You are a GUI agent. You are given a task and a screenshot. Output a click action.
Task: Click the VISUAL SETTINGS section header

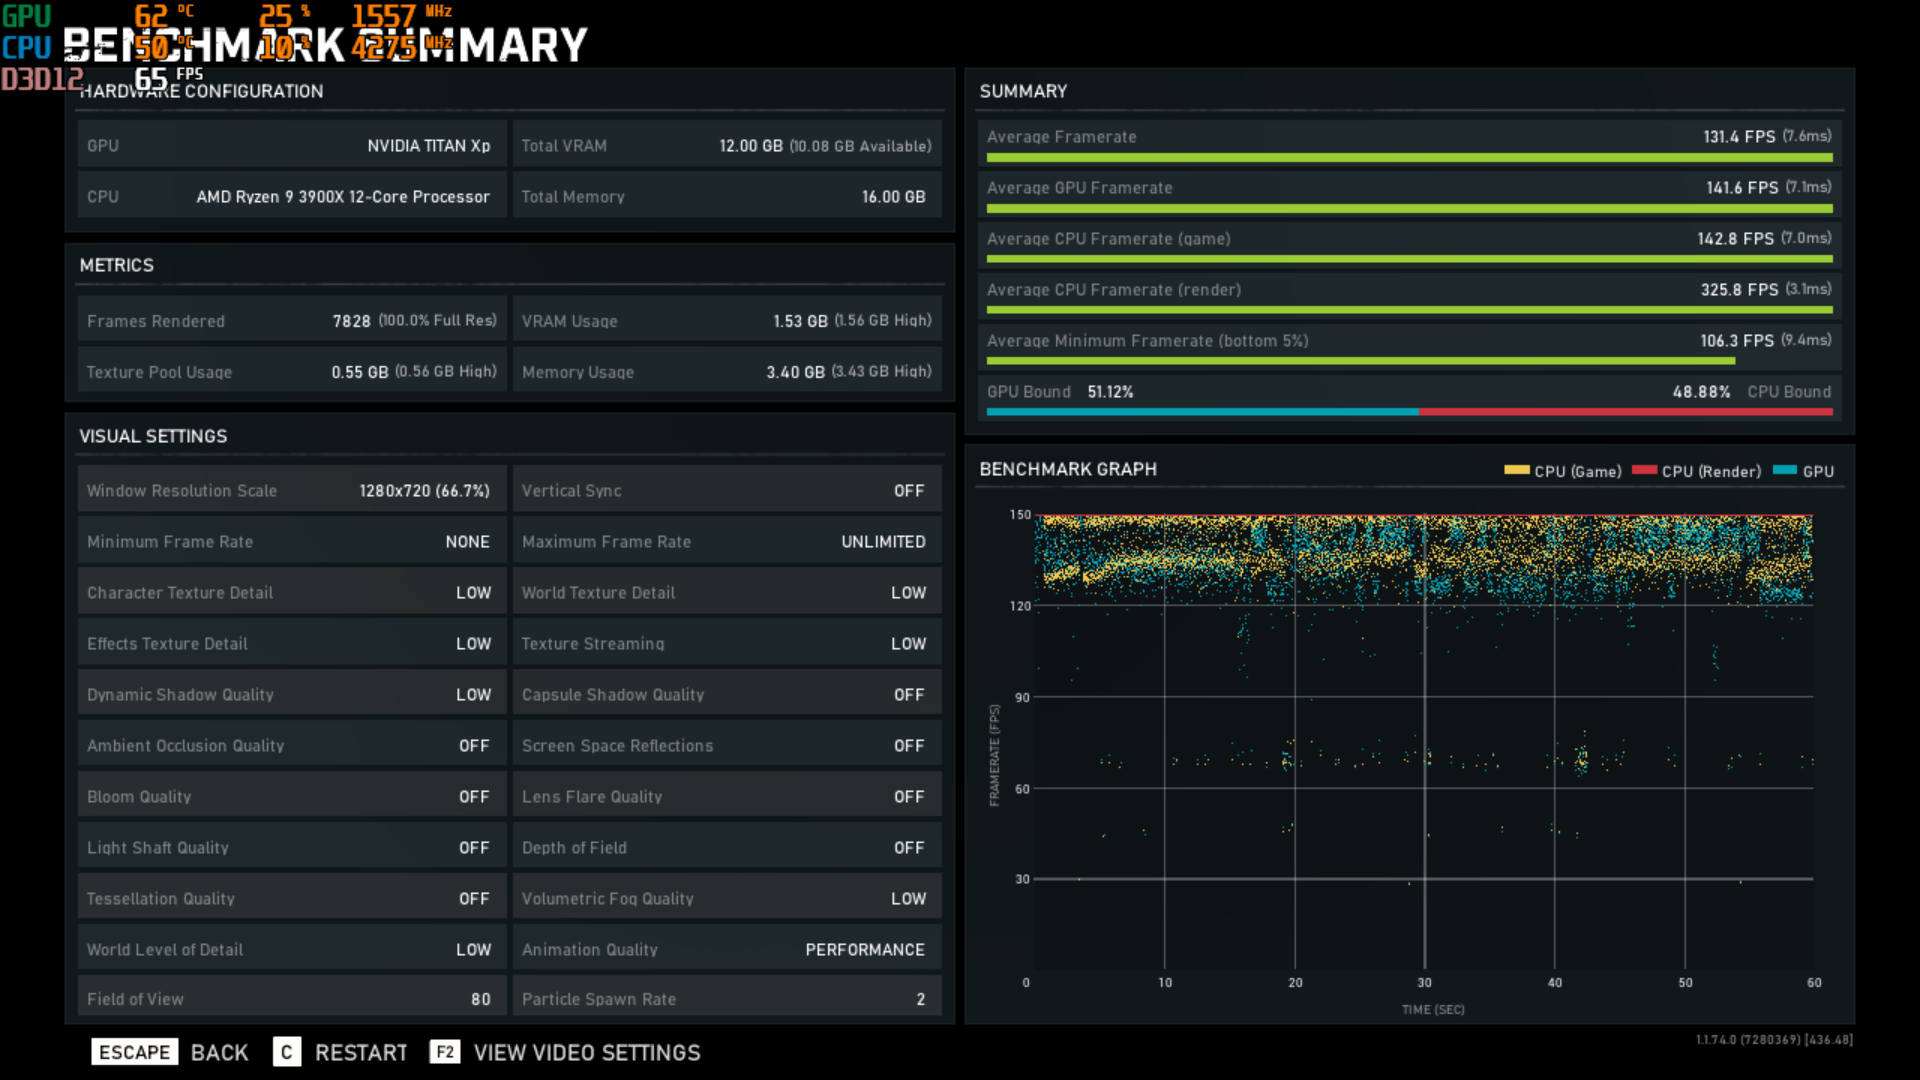point(153,436)
